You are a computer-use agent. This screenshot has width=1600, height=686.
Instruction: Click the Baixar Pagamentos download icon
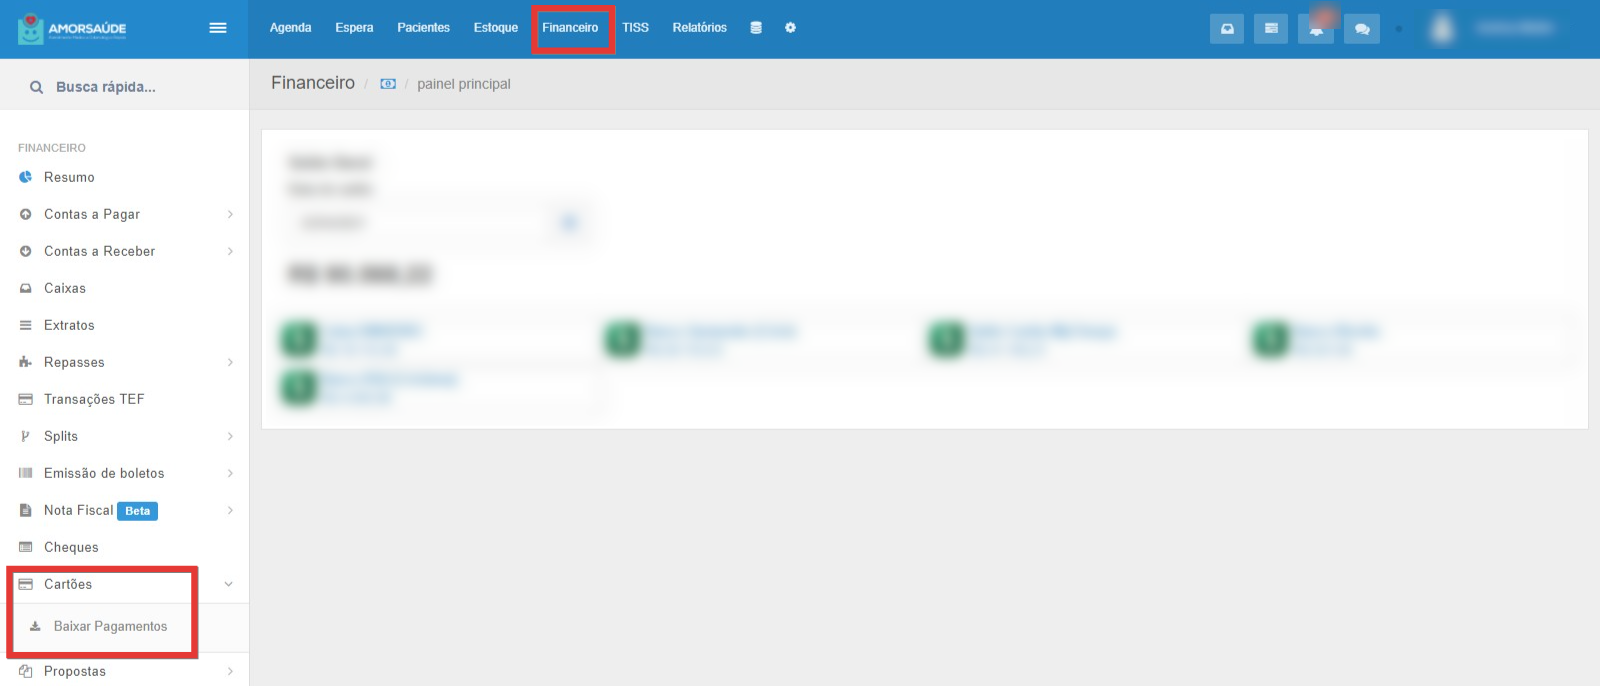click(35, 626)
